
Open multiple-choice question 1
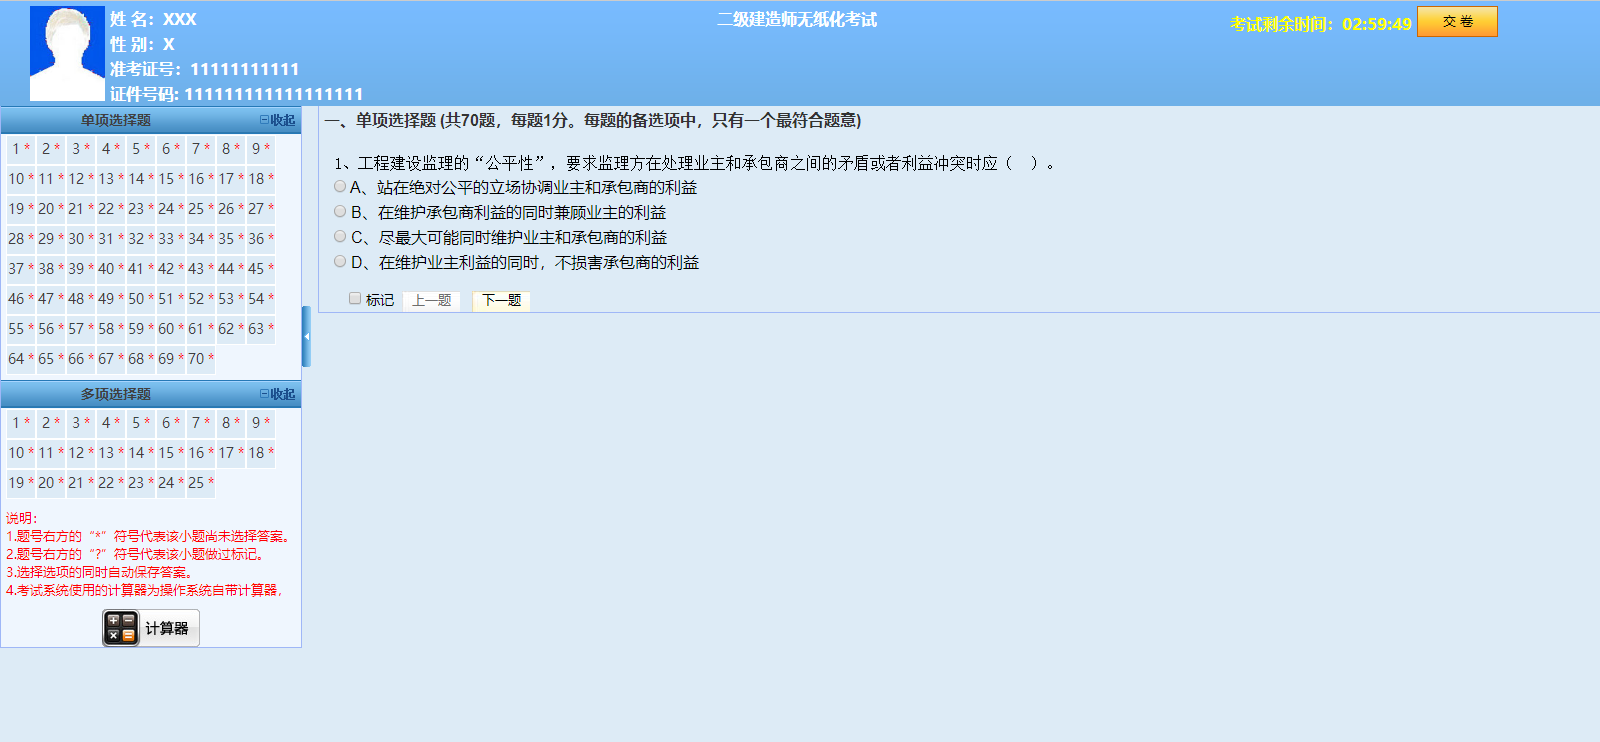[x=17, y=423]
